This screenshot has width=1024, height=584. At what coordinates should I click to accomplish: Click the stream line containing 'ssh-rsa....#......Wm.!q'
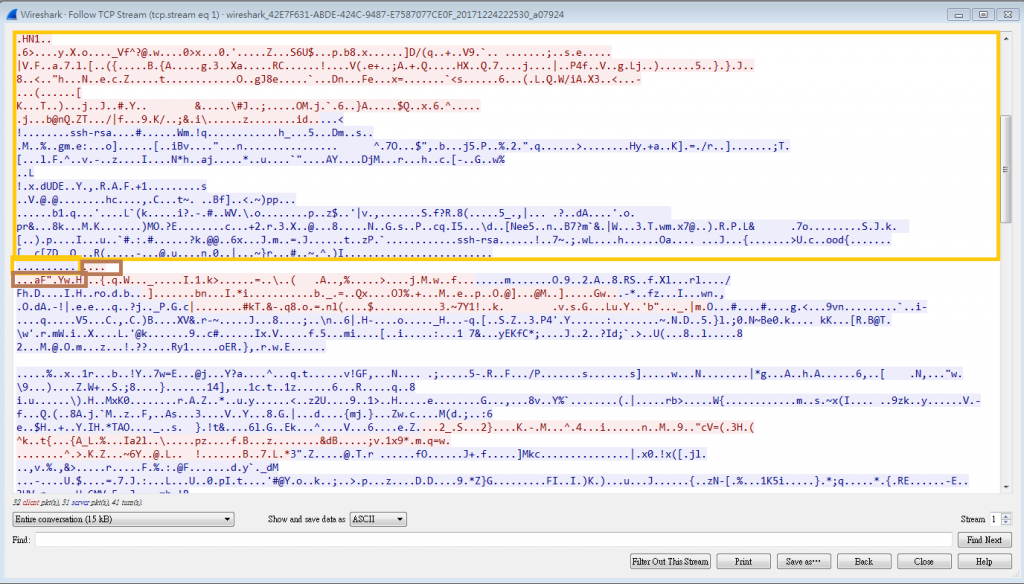(195, 133)
